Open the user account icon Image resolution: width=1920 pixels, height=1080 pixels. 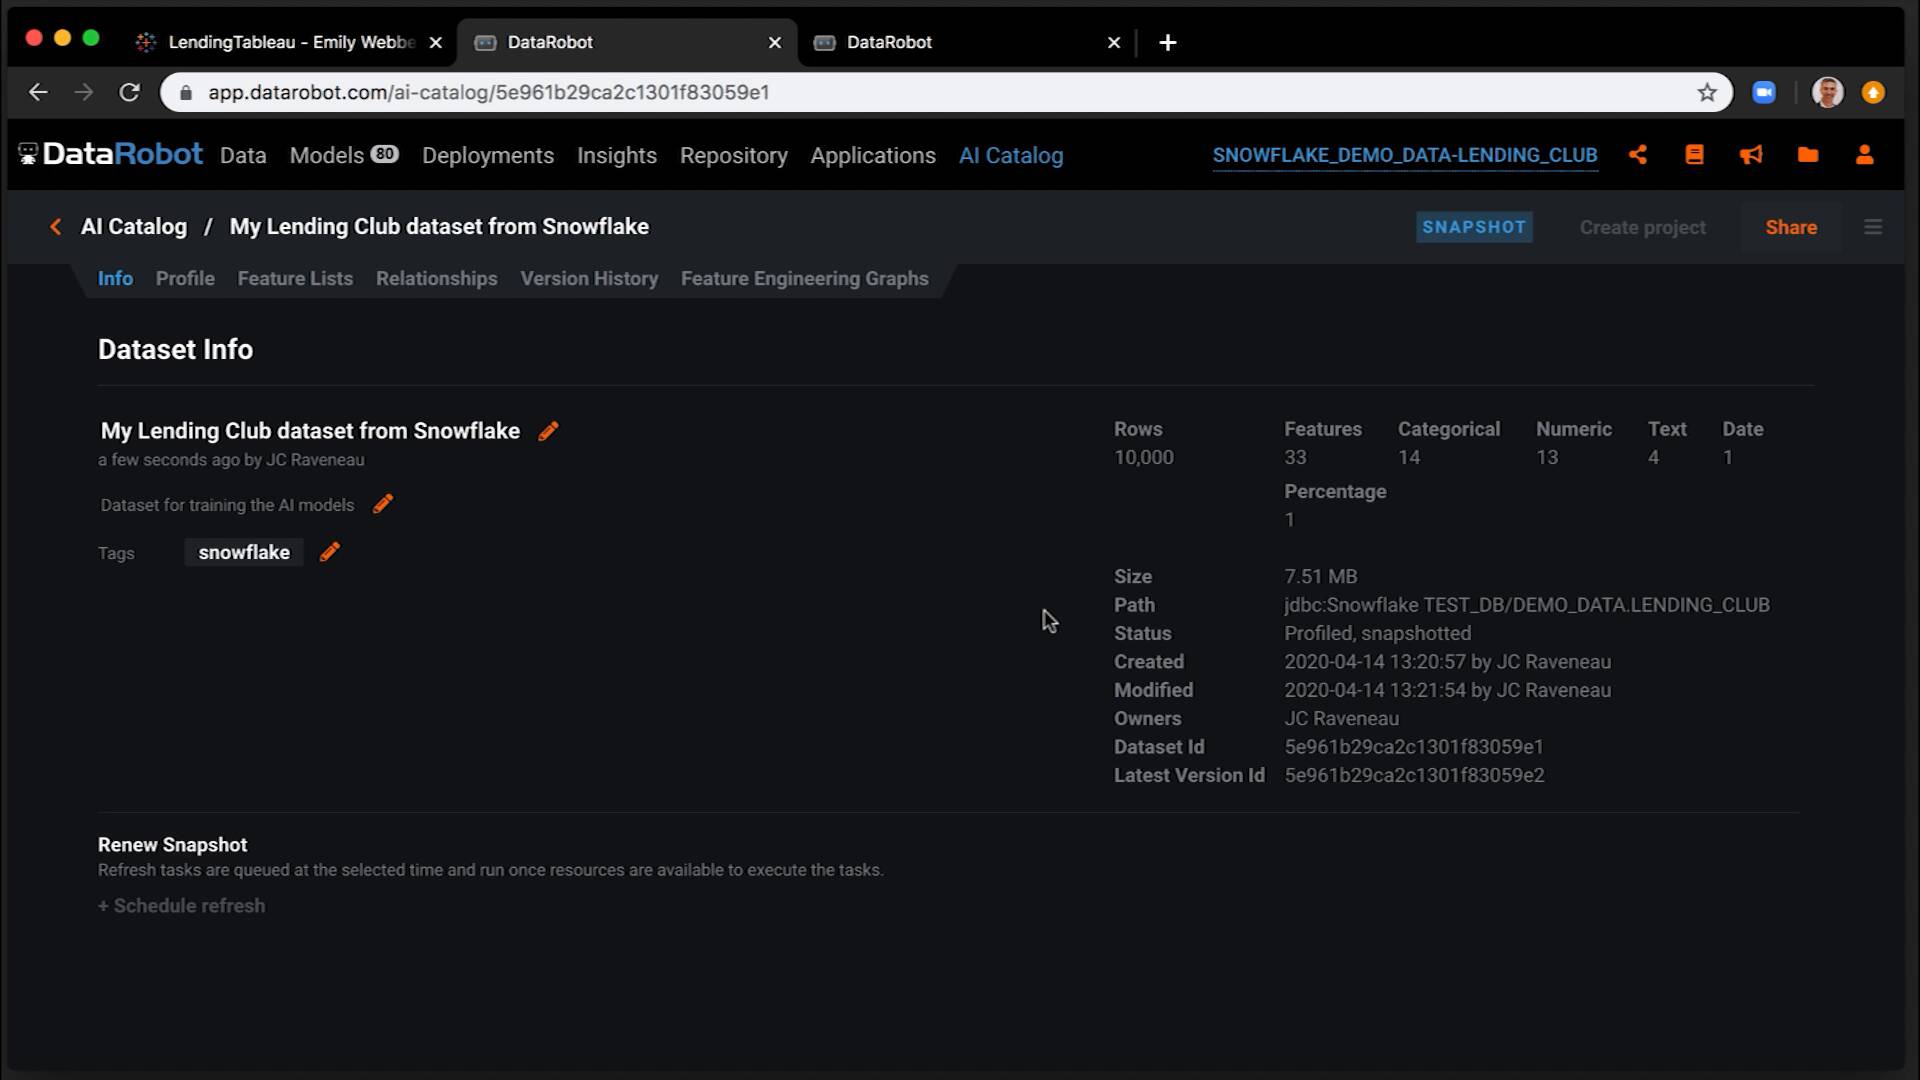tap(1865, 155)
